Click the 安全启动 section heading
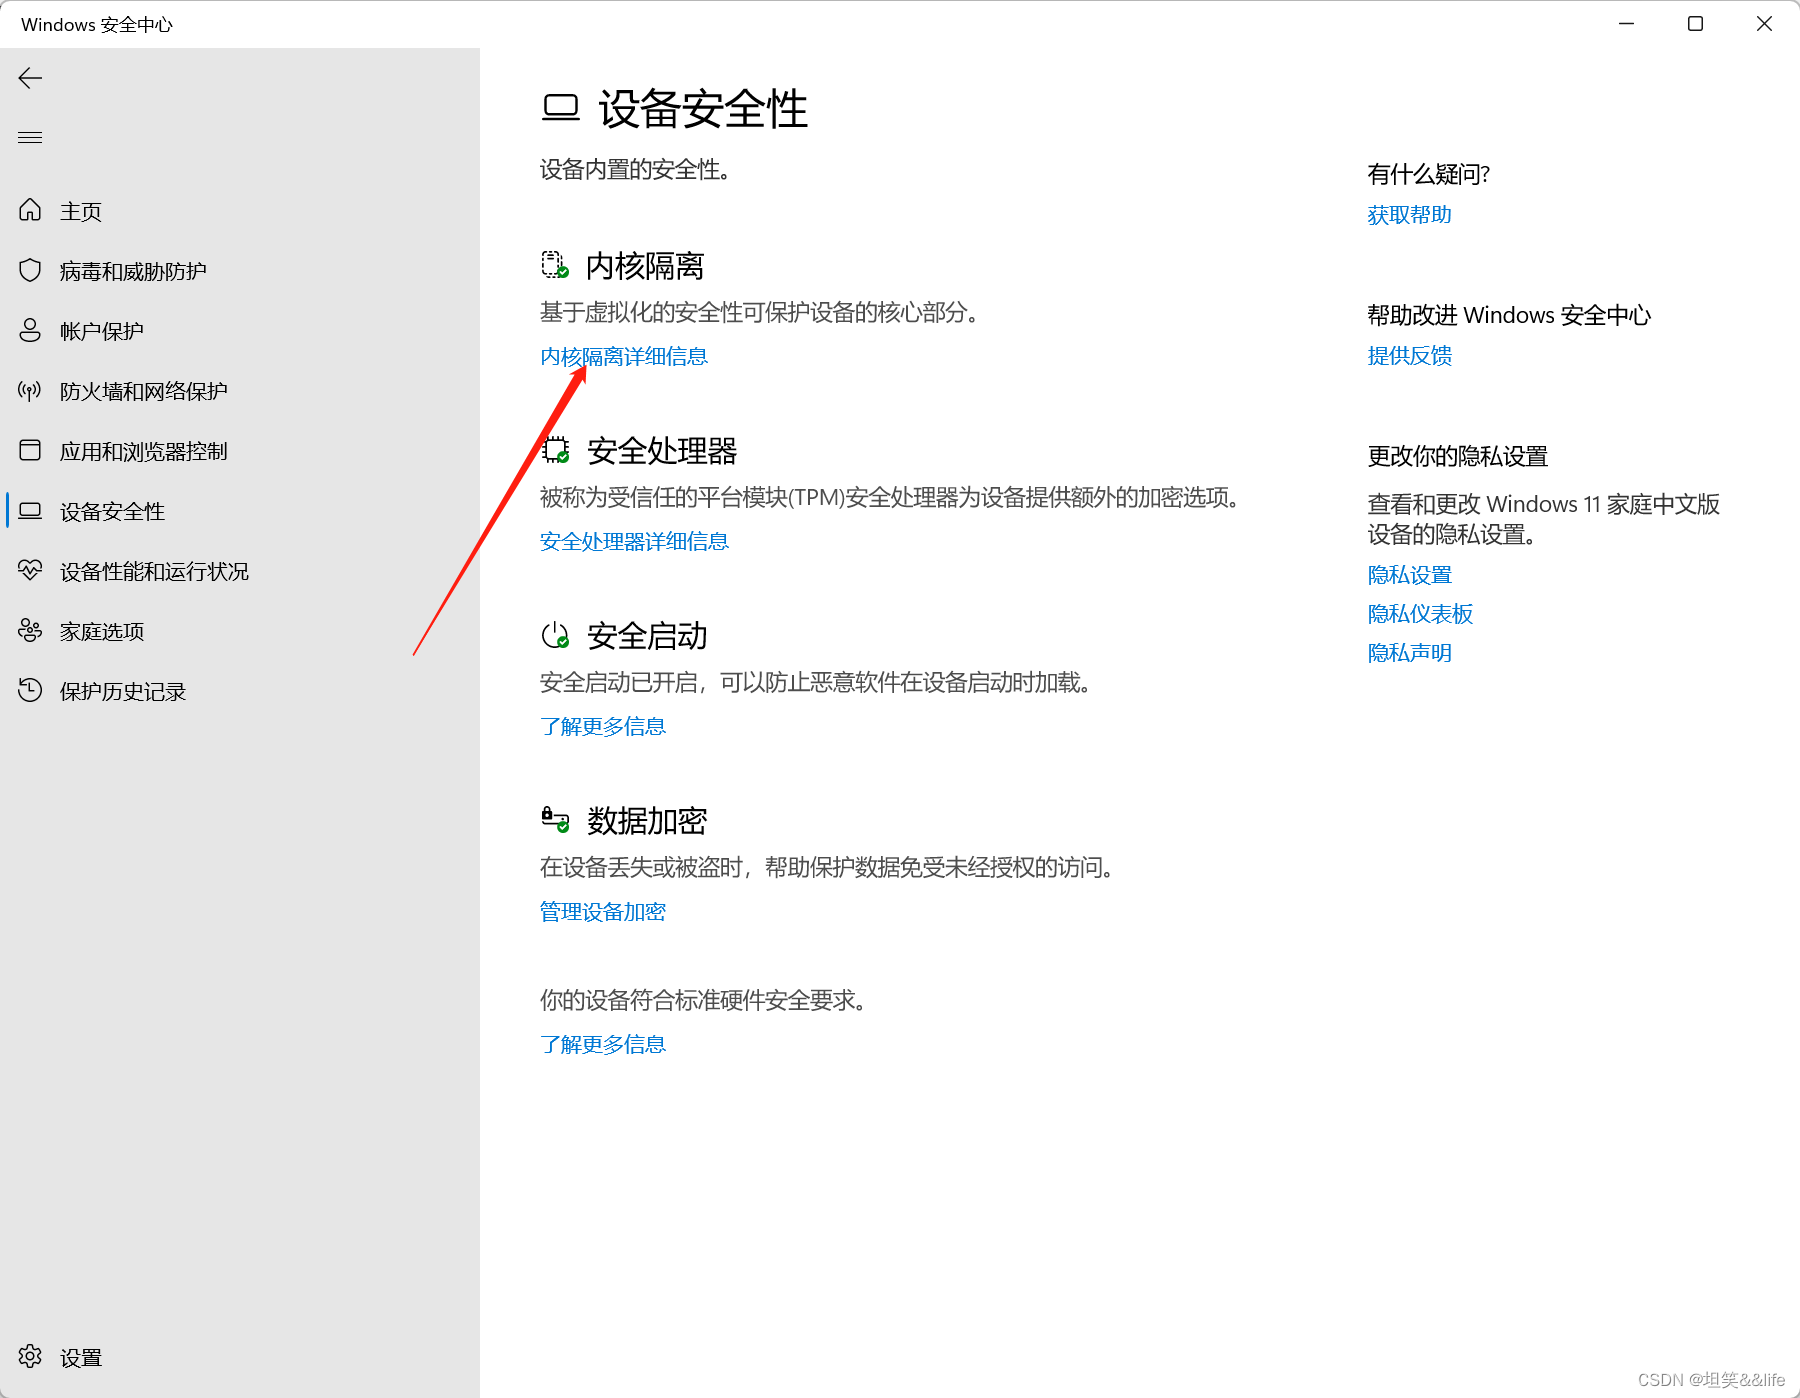1800x1398 pixels. click(x=647, y=636)
